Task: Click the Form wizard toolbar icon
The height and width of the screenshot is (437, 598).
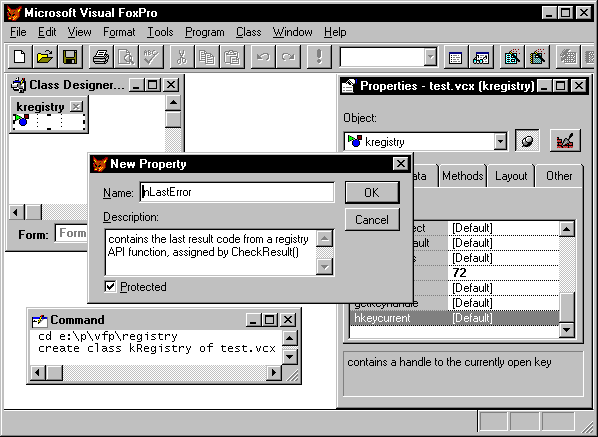Action: (x=512, y=57)
